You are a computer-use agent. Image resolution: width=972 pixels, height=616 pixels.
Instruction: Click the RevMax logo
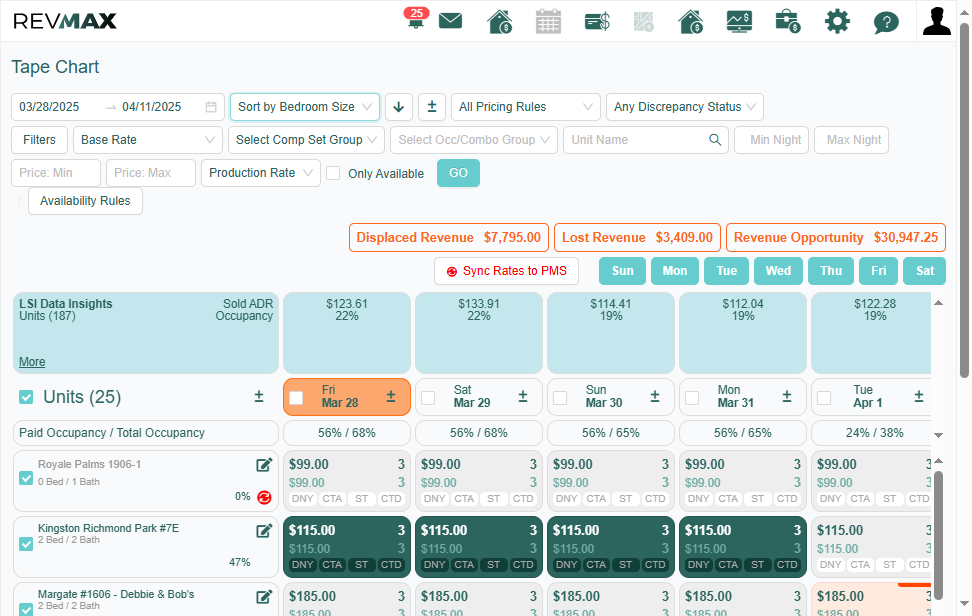click(x=65, y=21)
